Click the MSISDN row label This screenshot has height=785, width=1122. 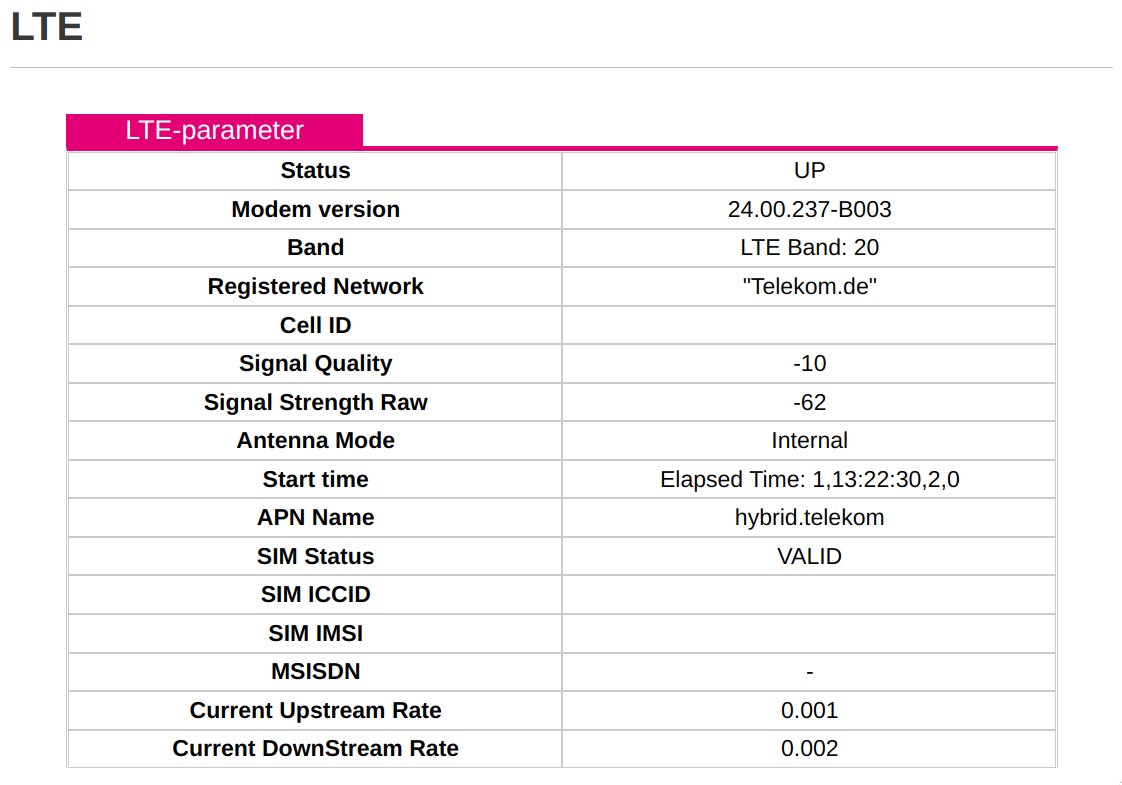coord(315,671)
